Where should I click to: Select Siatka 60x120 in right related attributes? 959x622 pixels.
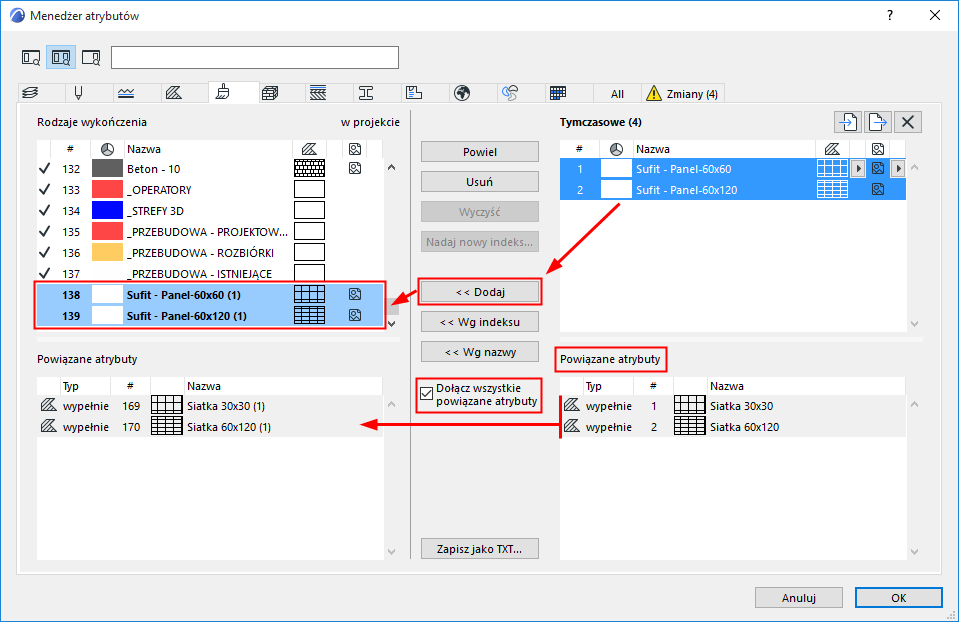tap(733, 427)
